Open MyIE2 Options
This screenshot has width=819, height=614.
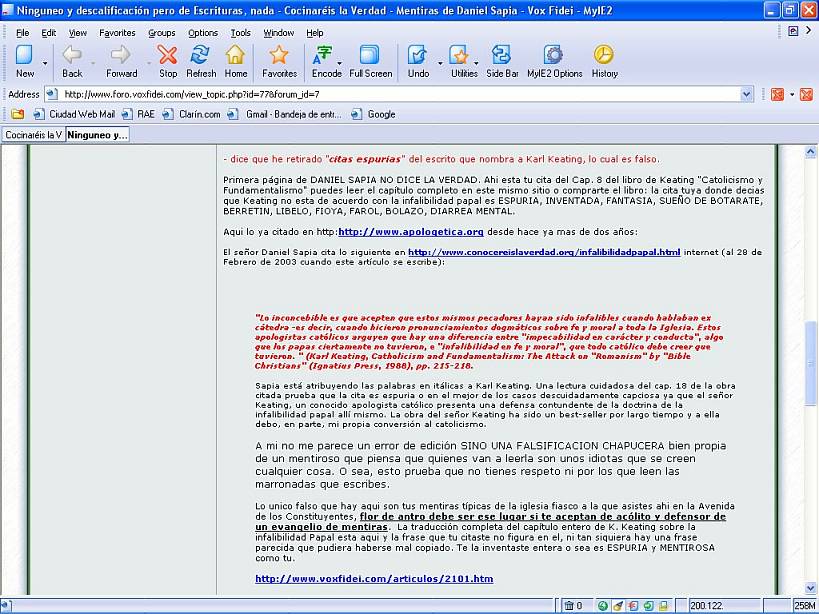(554, 60)
